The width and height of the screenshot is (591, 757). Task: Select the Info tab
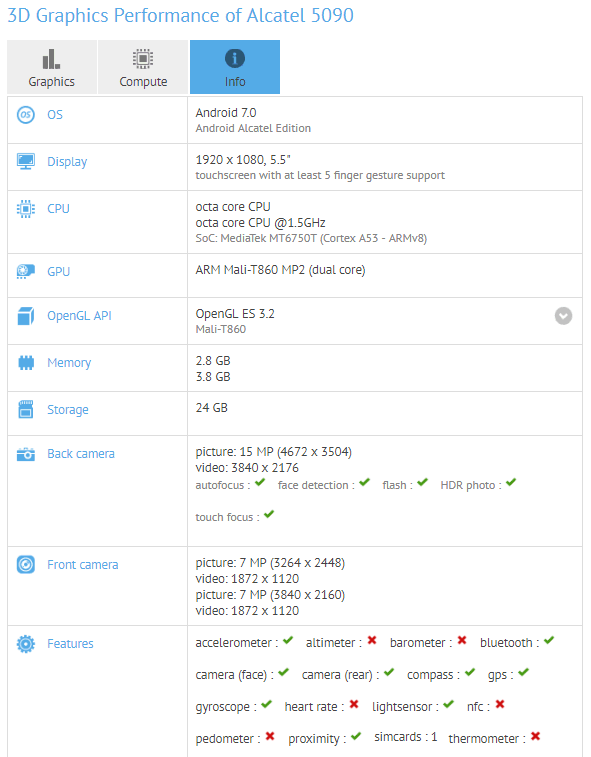click(235, 67)
